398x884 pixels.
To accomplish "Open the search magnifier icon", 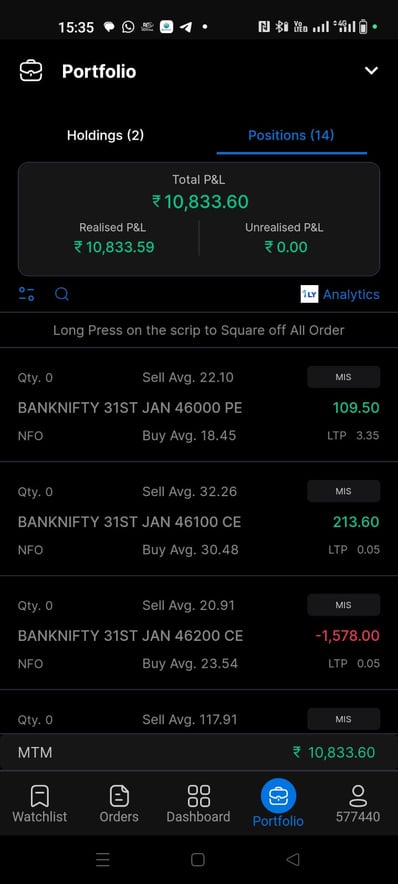I will (62, 294).
